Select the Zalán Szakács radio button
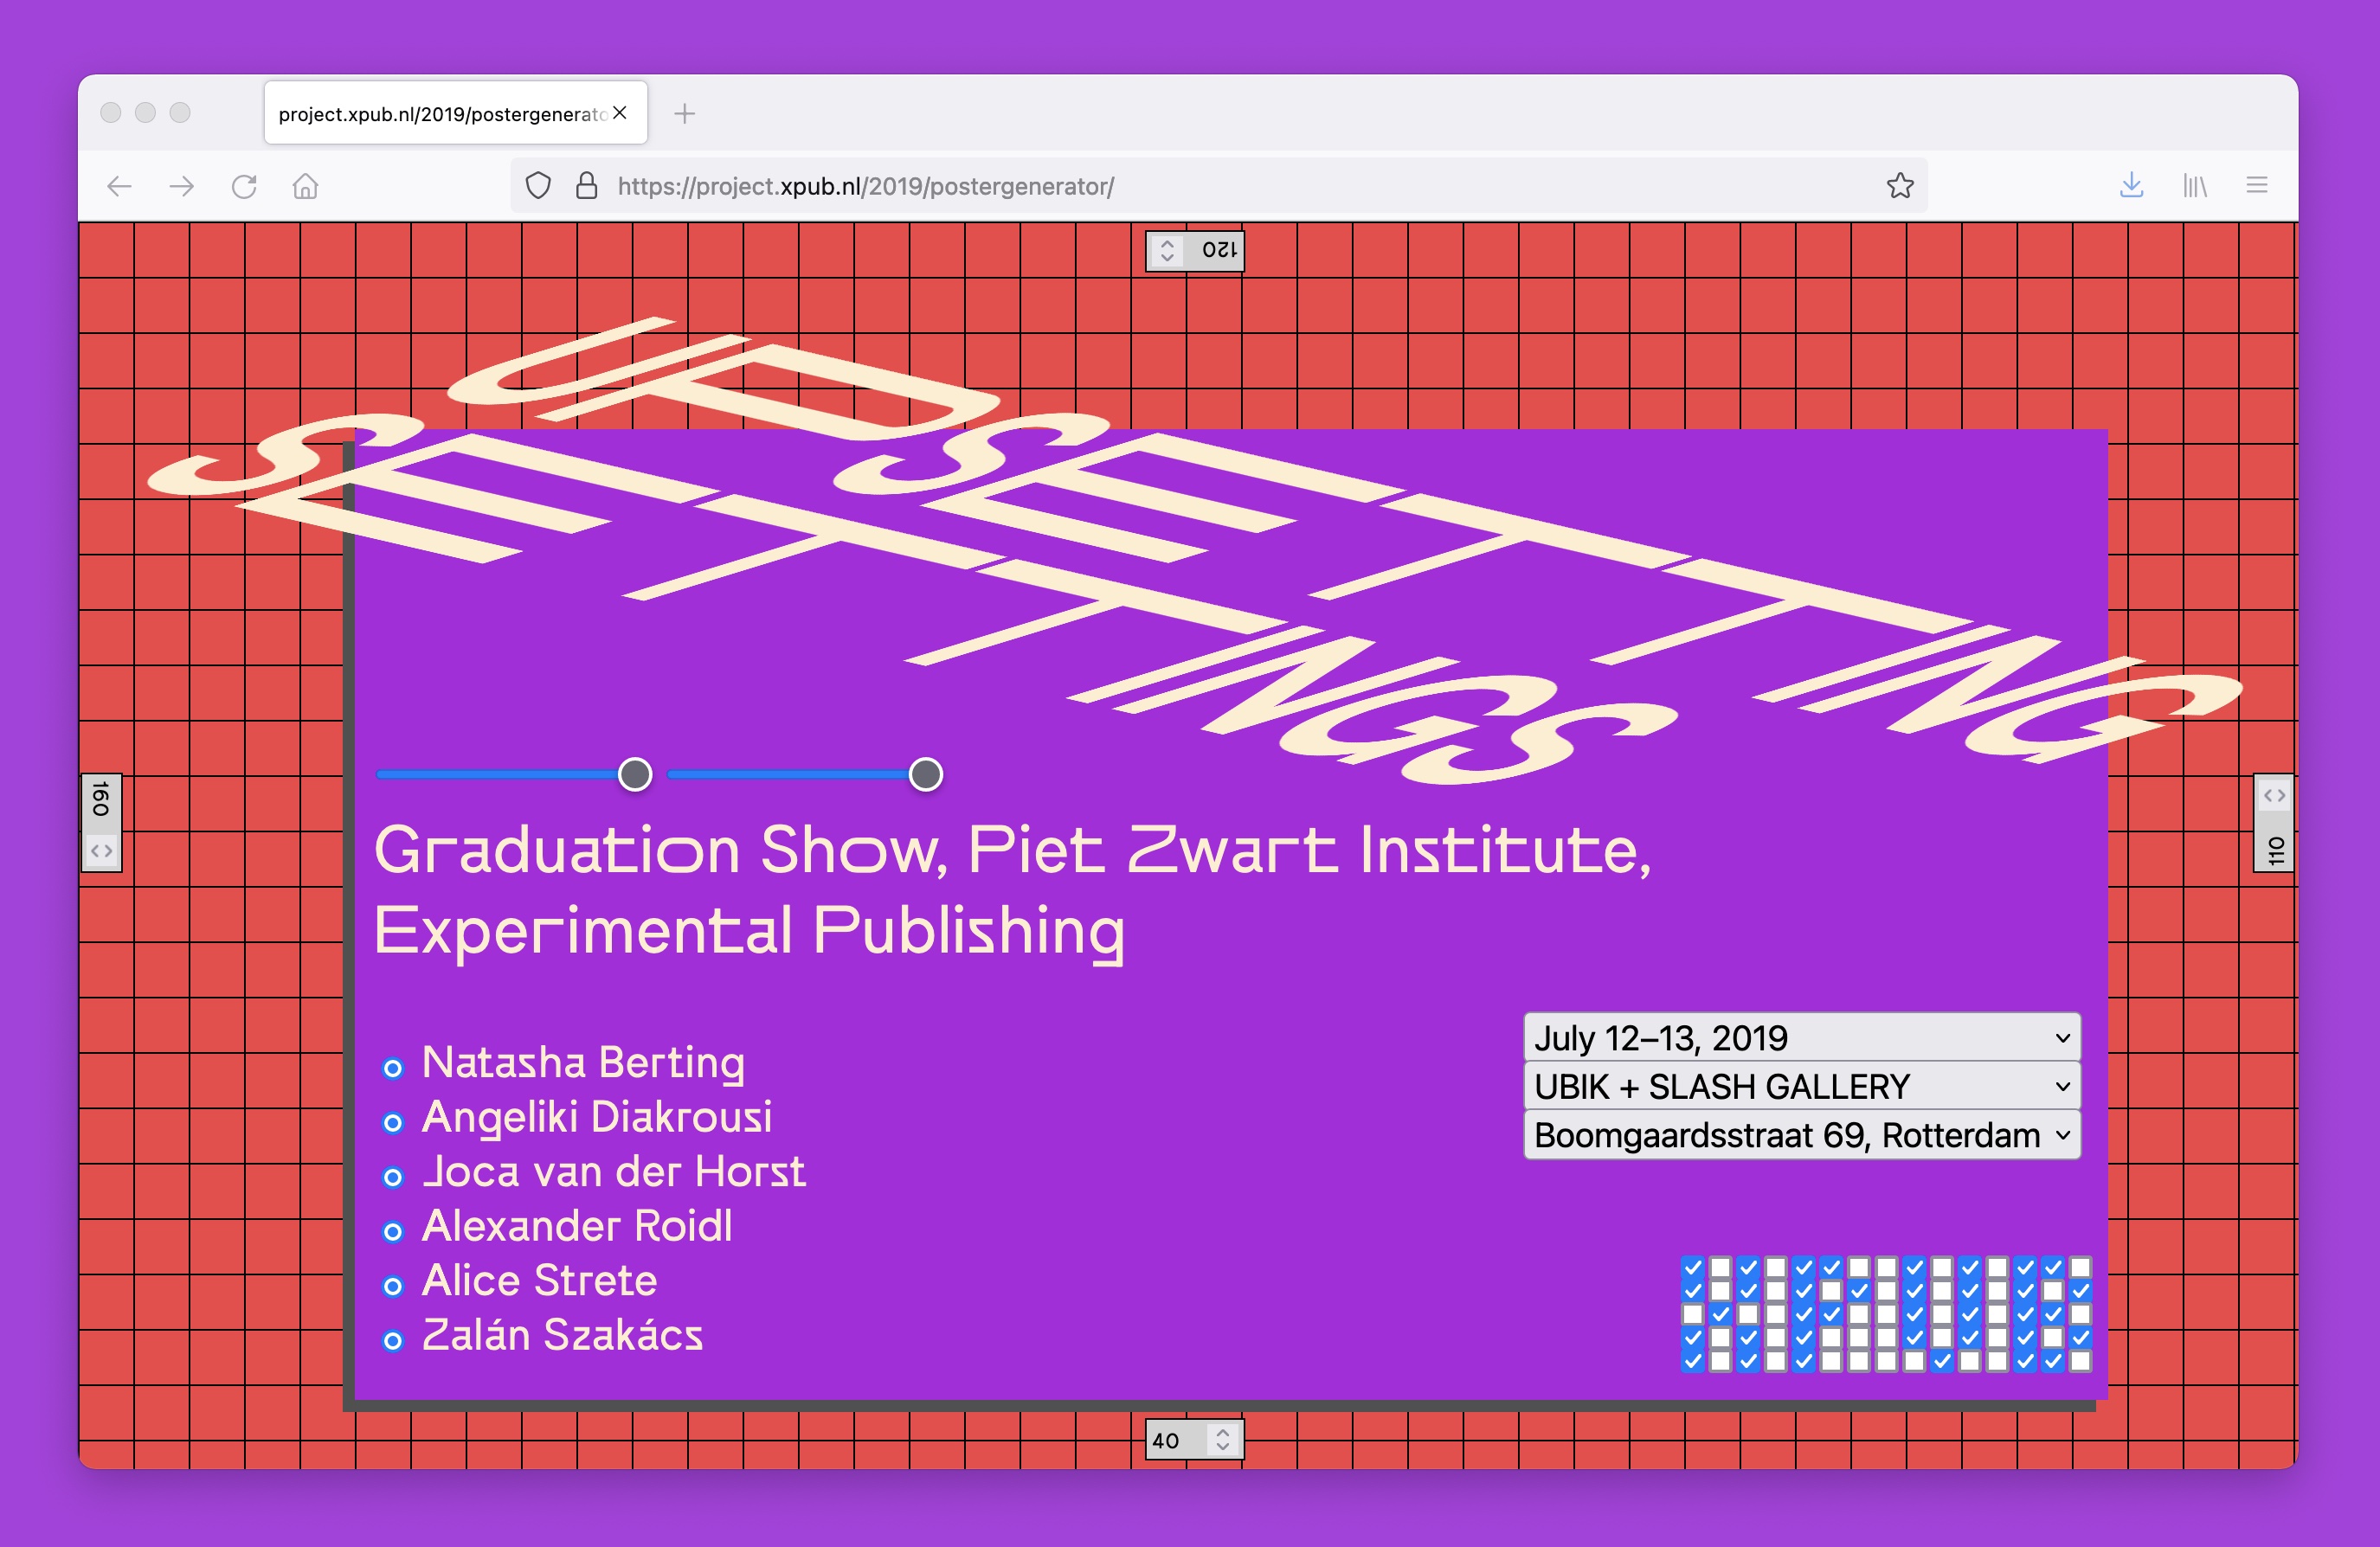Image resolution: width=2380 pixels, height=1547 pixels. click(x=393, y=1341)
